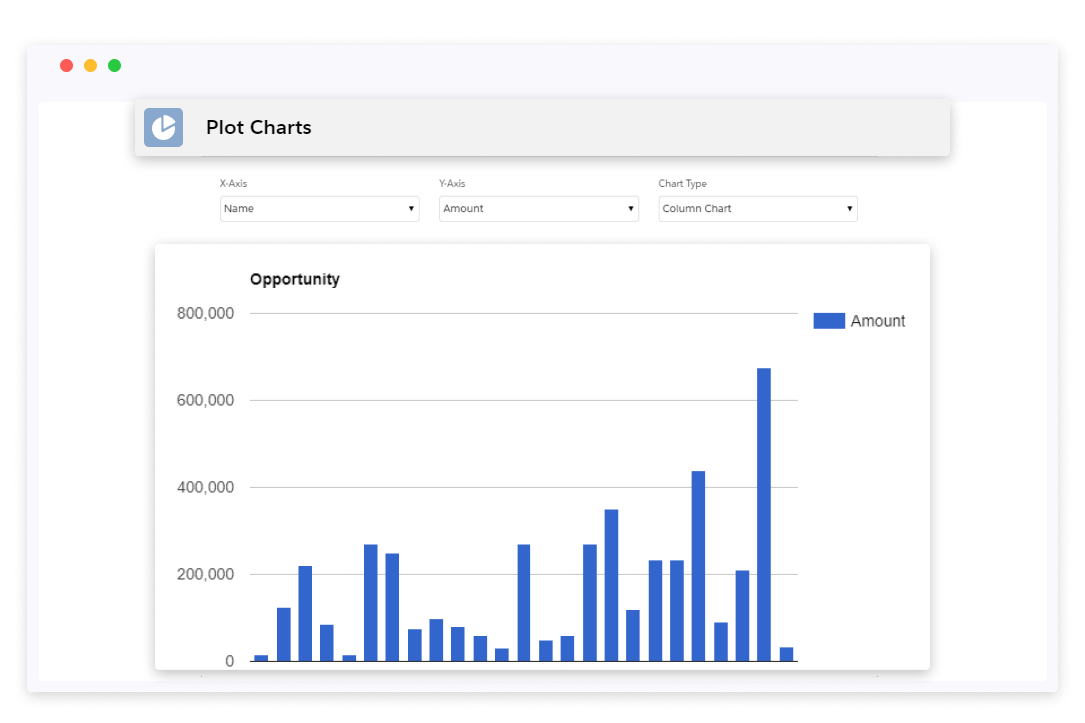Expand the Y-Axis dropdown showing Amount
Viewport: 1085px width, 723px height.
[538, 209]
